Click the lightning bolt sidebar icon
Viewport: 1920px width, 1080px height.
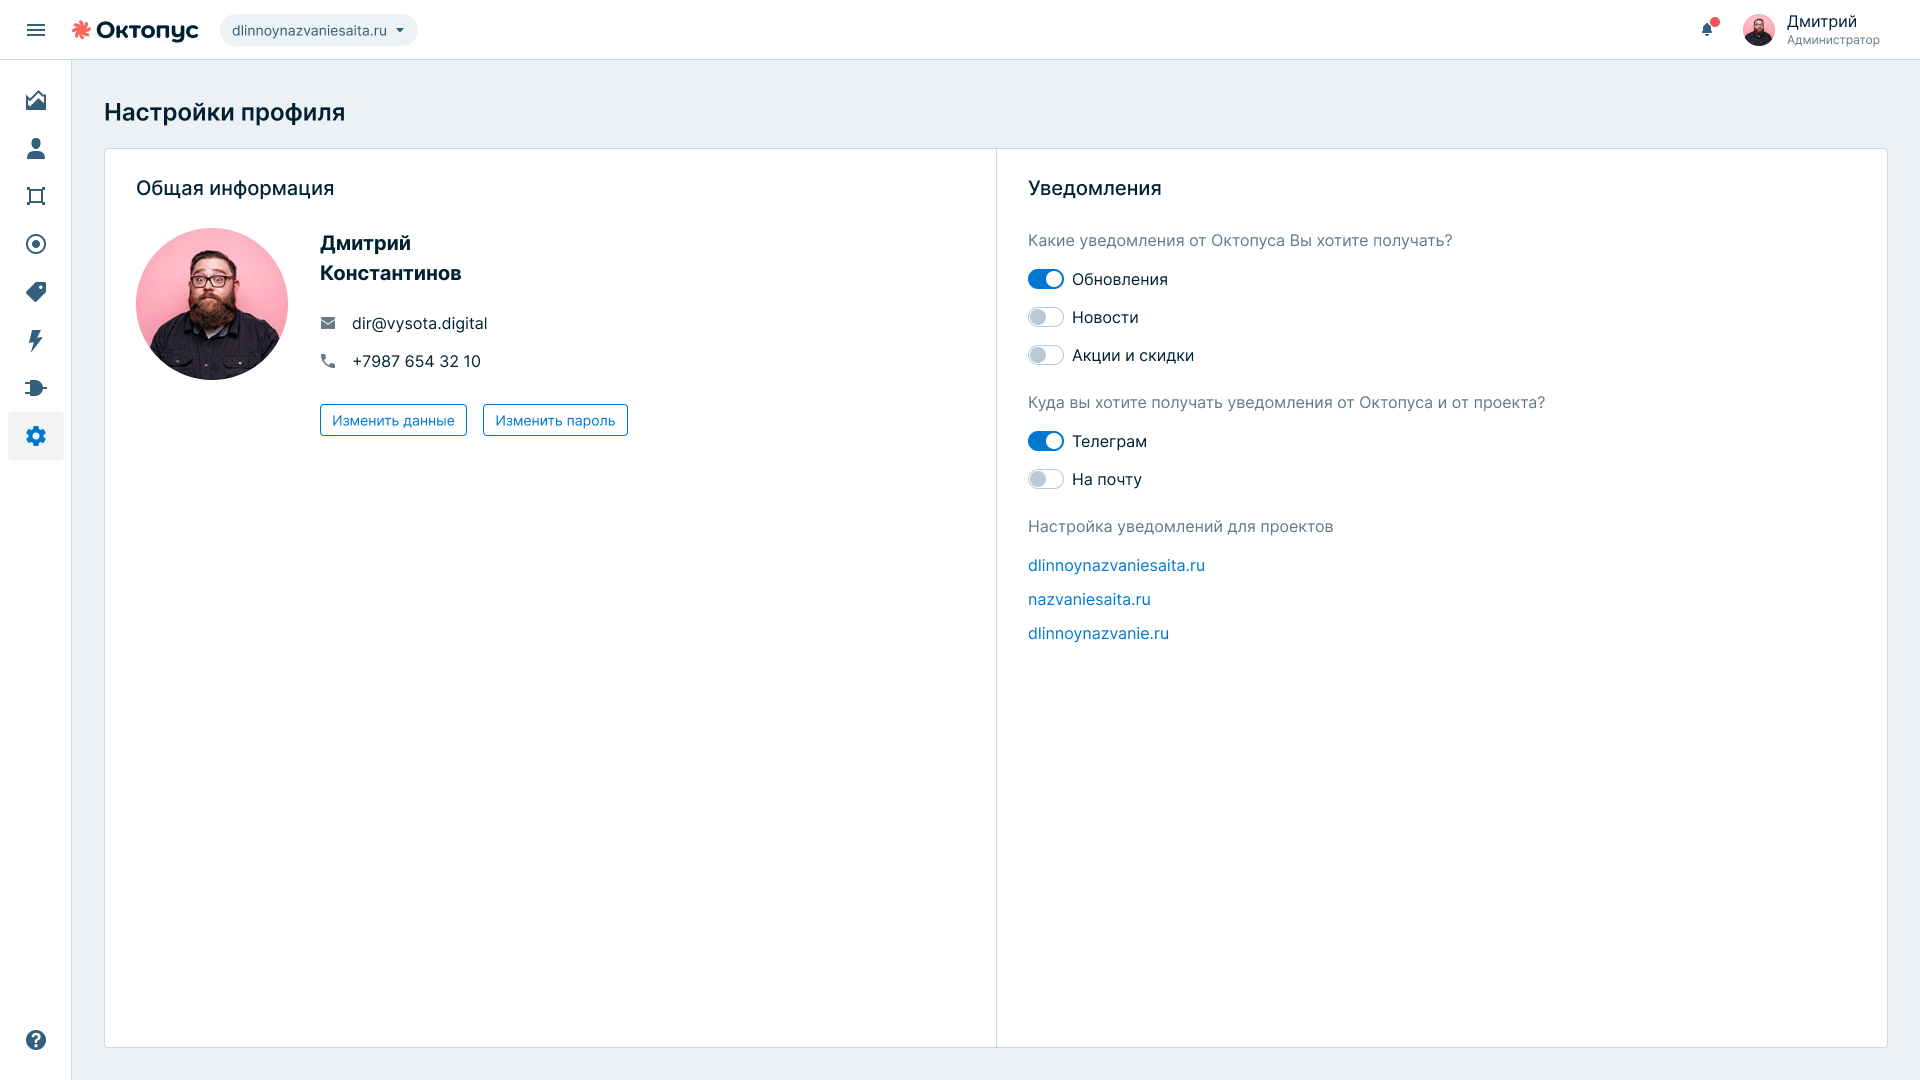click(36, 340)
